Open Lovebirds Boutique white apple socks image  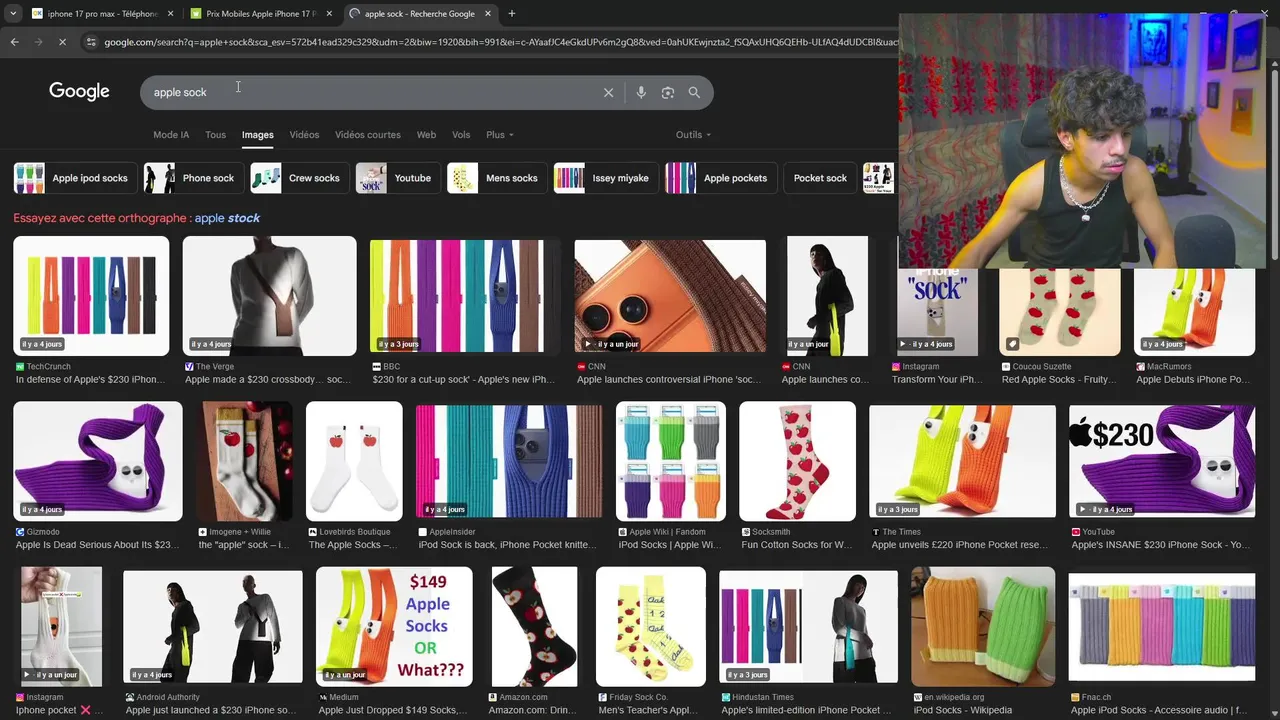point(354,461)
